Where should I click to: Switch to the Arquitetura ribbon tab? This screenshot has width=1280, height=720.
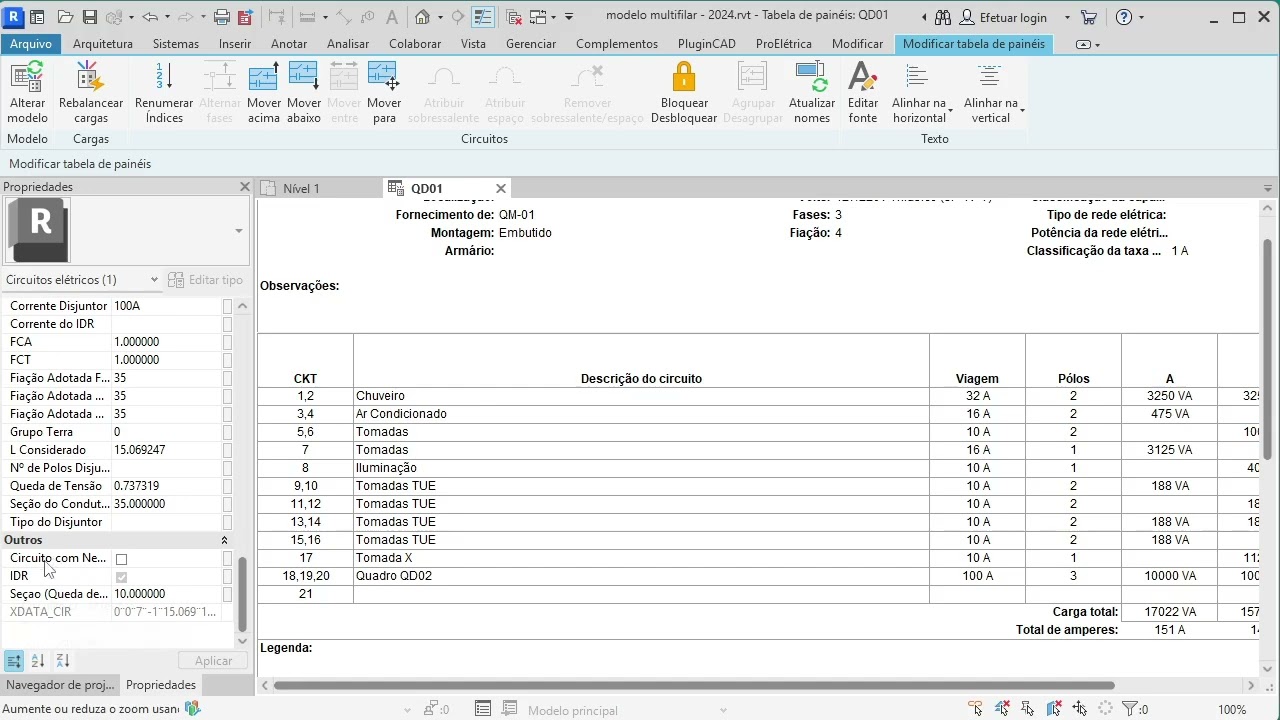click(x=103, y=44)
